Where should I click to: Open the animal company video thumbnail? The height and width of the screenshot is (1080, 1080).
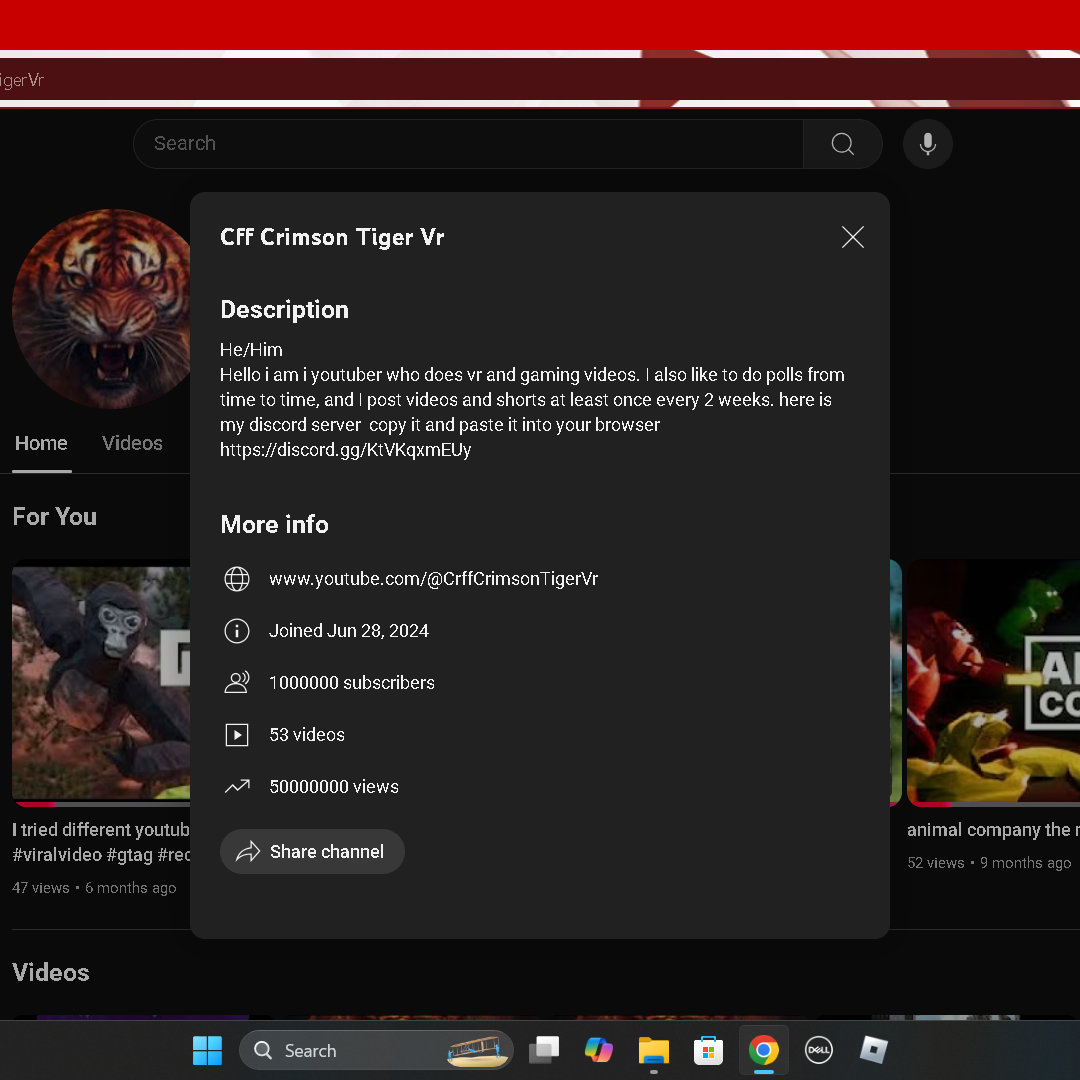(x=993, y=683)
